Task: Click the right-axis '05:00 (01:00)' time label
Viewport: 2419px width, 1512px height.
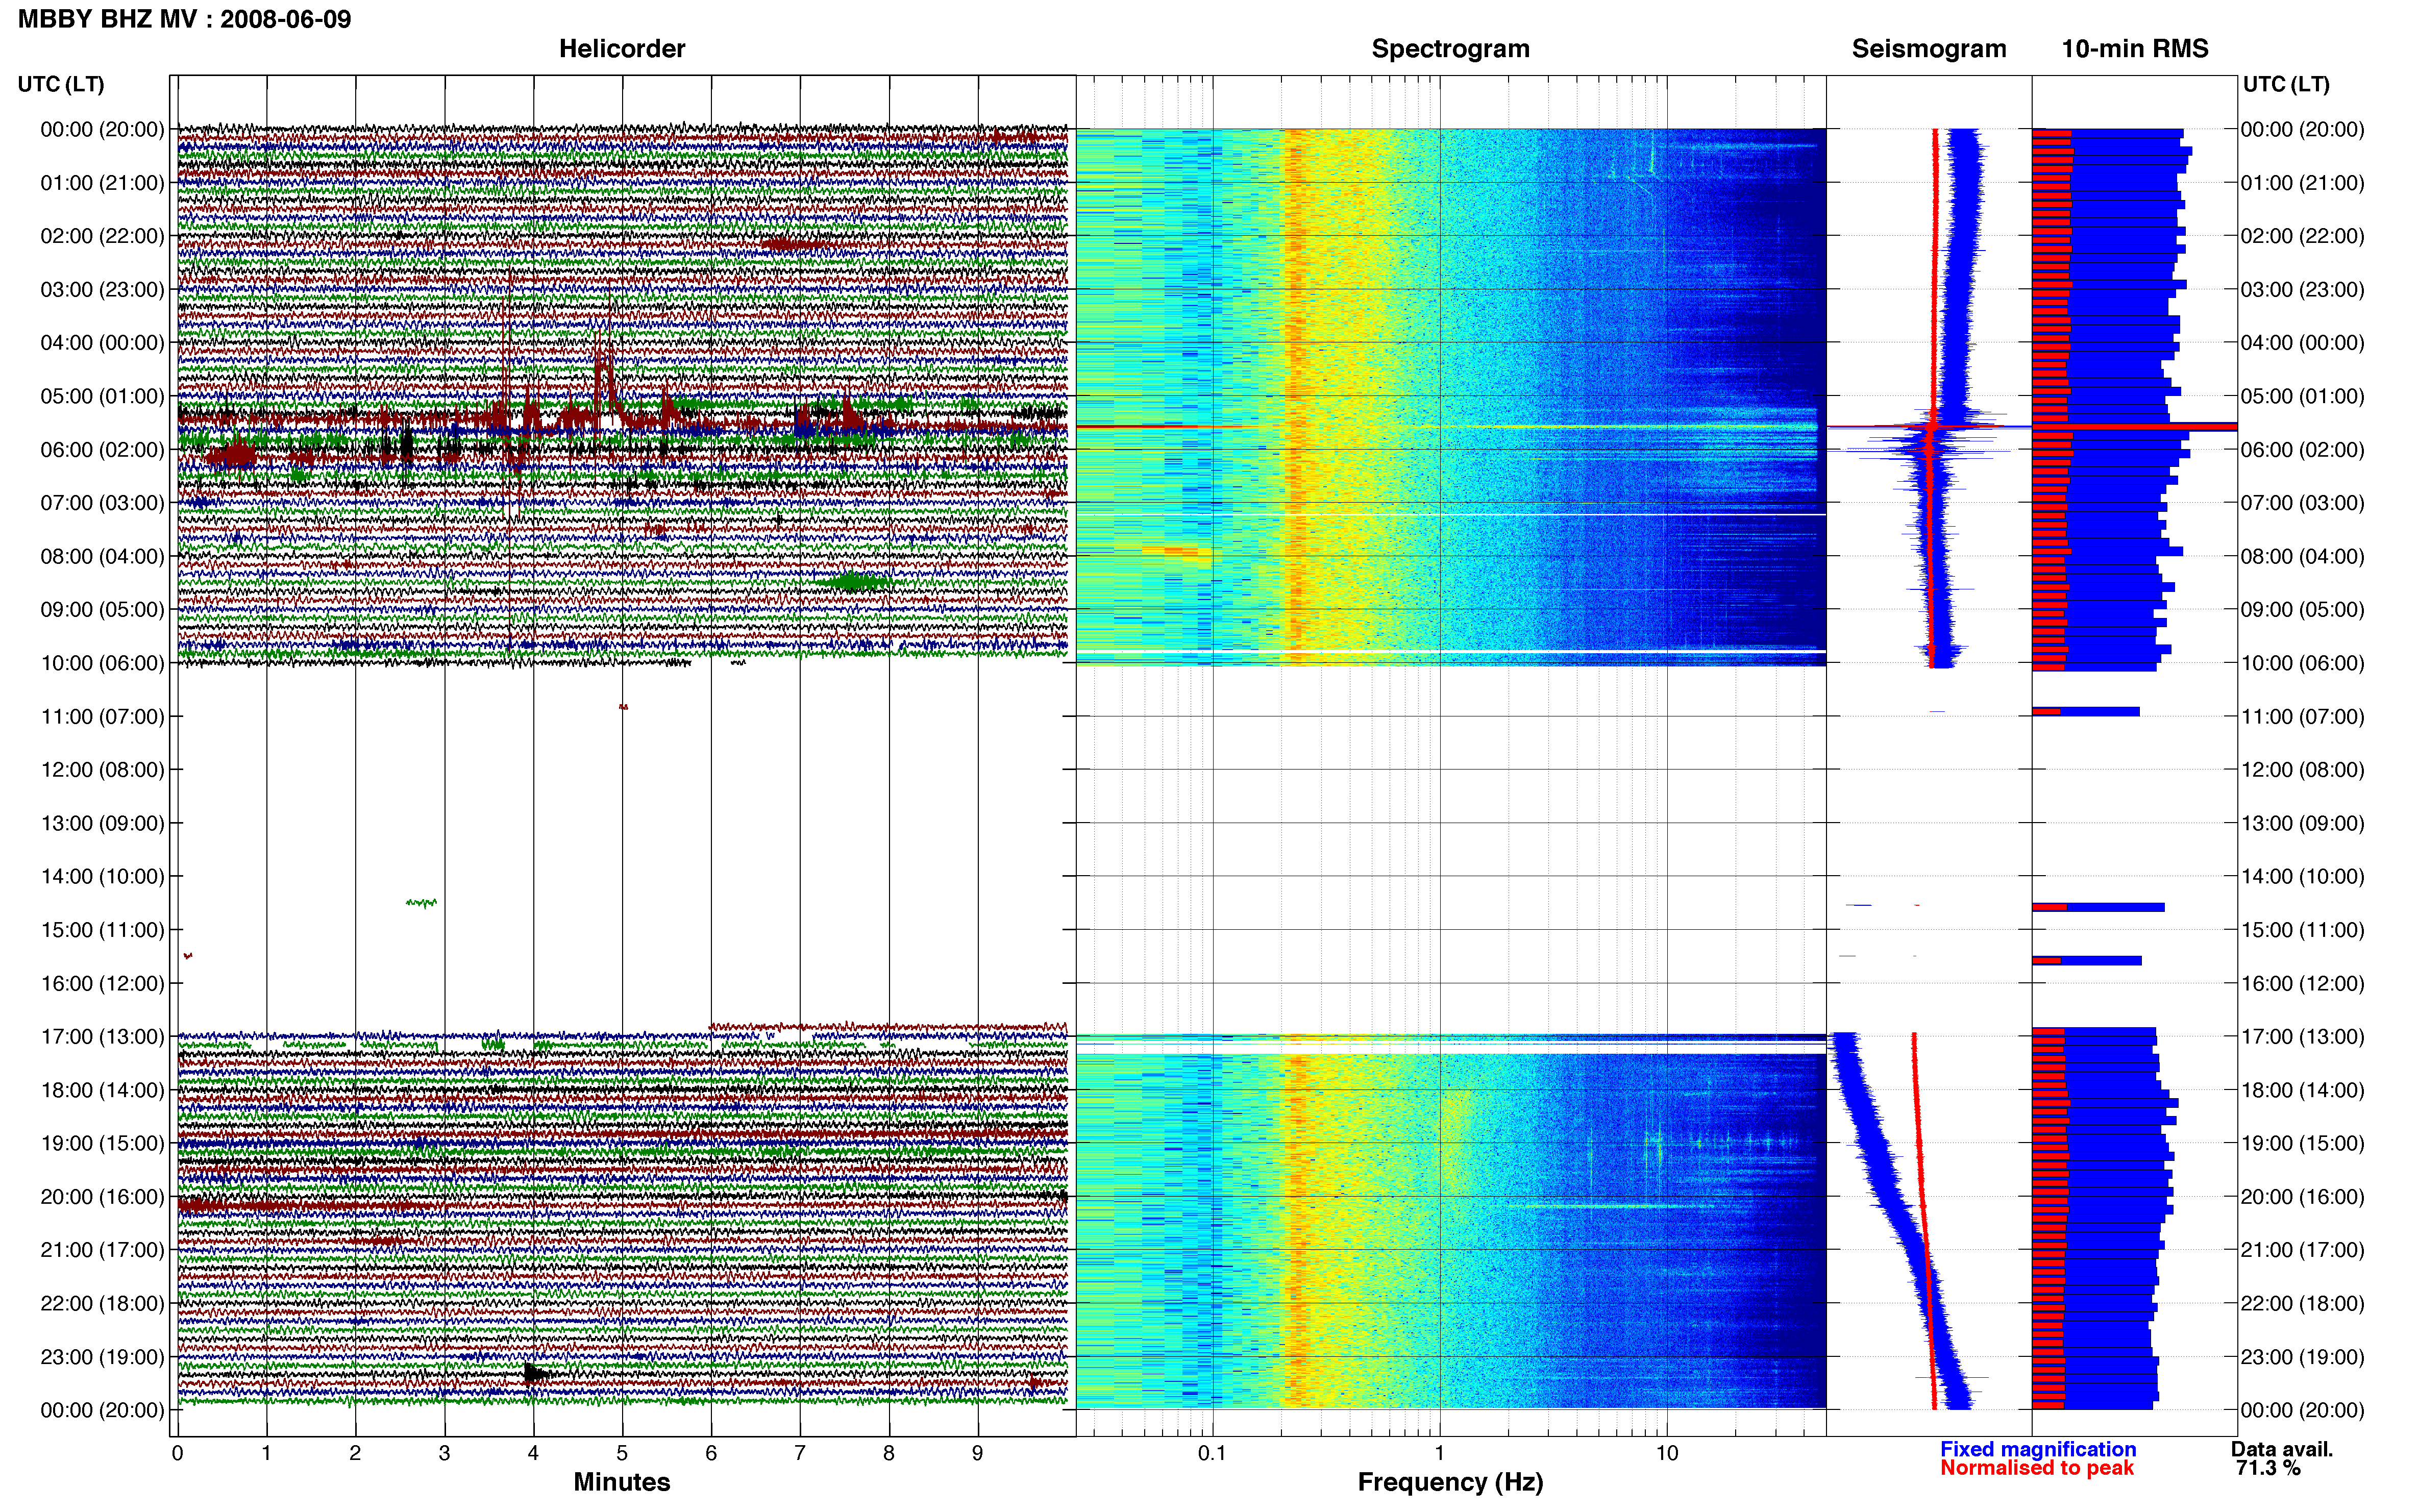Action: point(2302,396)
